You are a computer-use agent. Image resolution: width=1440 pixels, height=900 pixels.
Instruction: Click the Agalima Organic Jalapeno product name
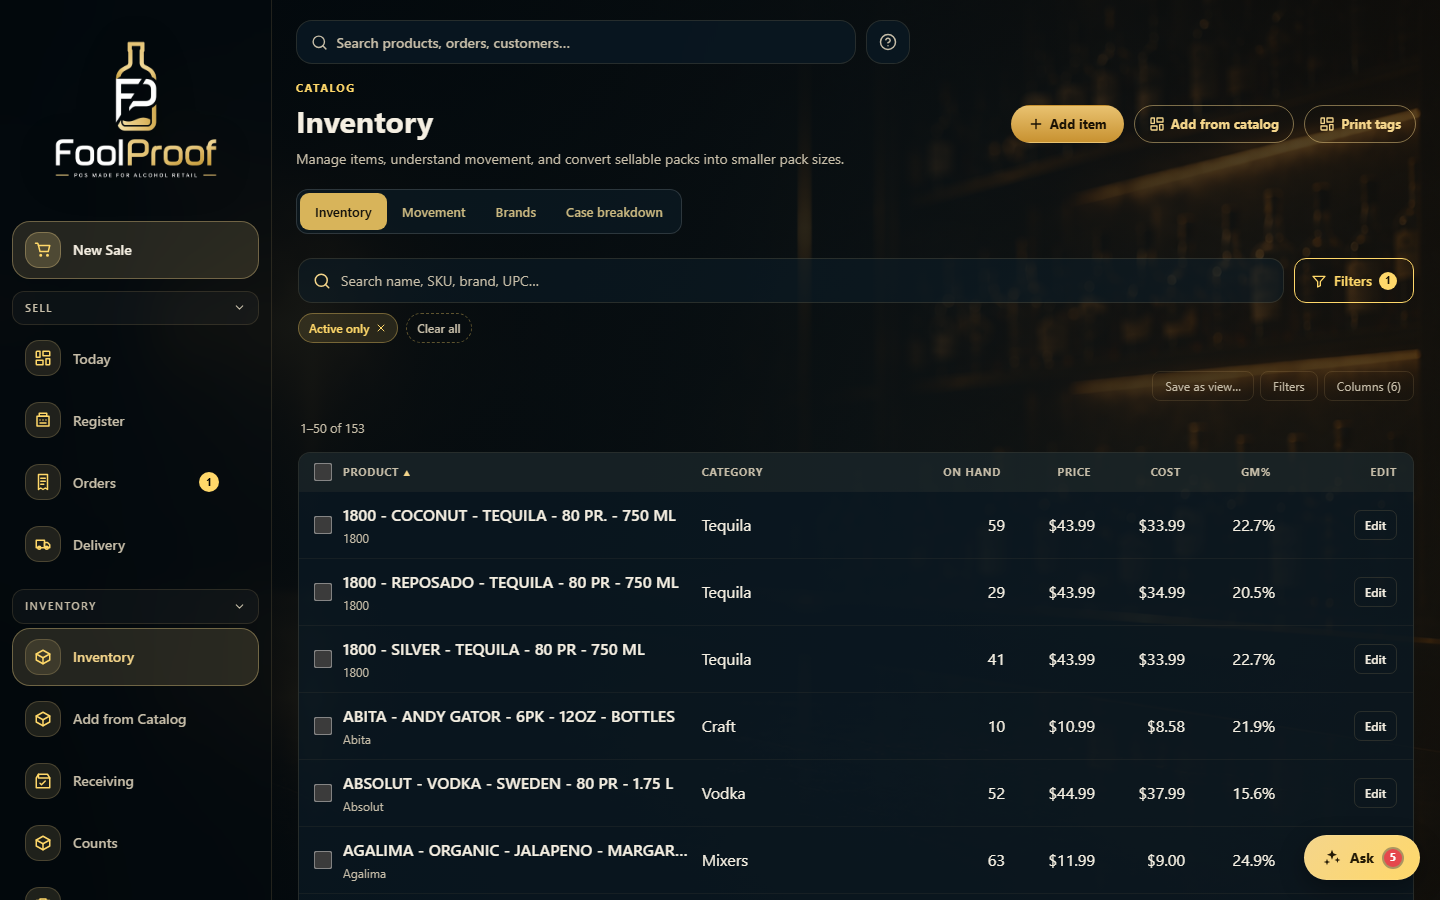click(x=515, y=850)
